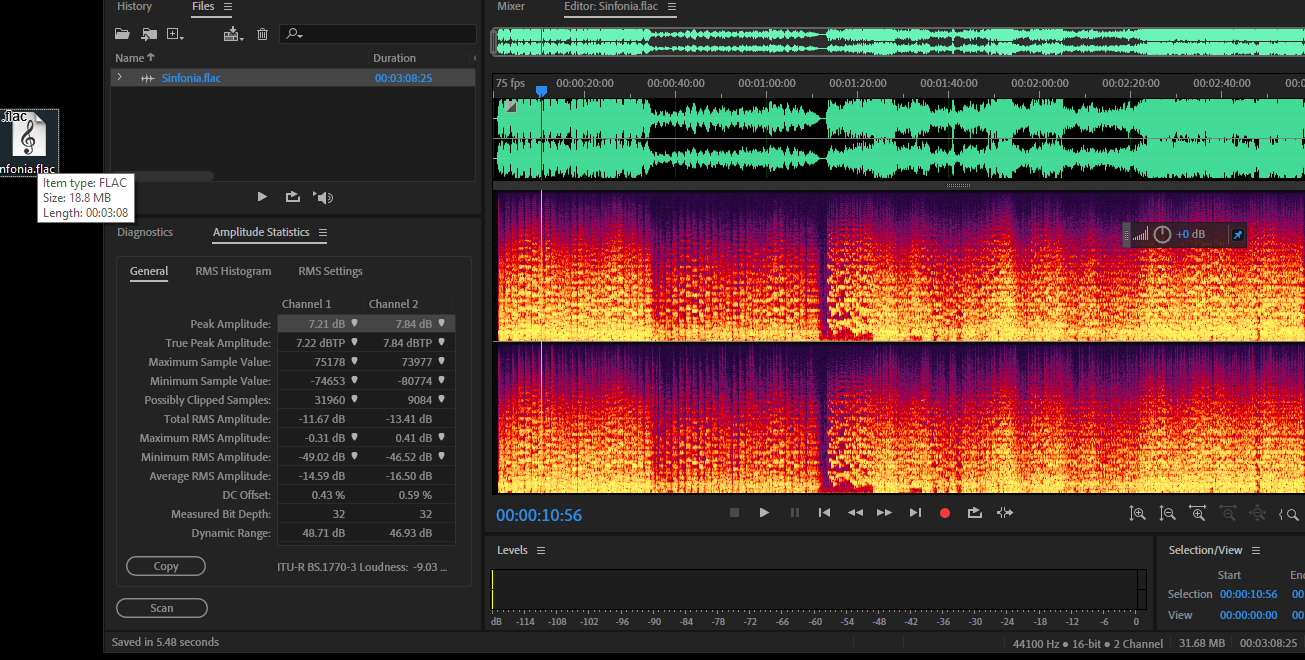The image size is (1305, 660).
Task: Delete selected file with trash icon
Action: pos(262,34)
